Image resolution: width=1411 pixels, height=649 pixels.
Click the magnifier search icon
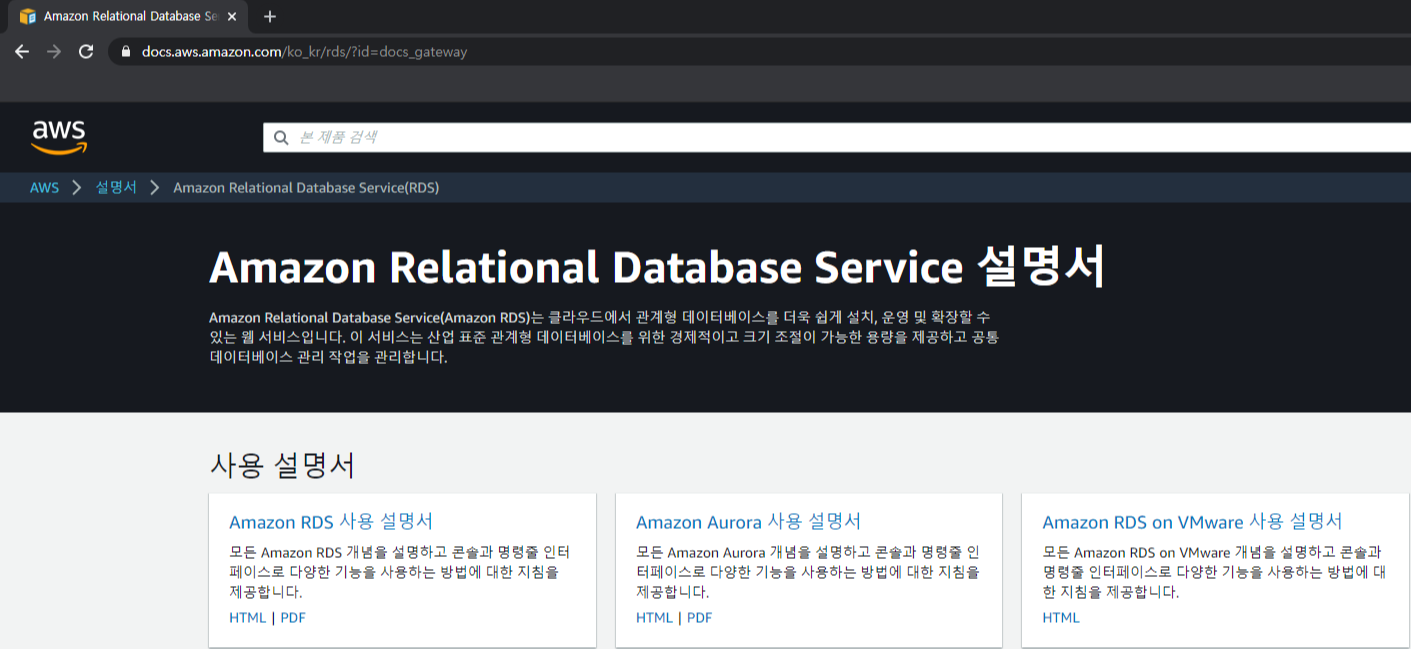coord(281,138)
